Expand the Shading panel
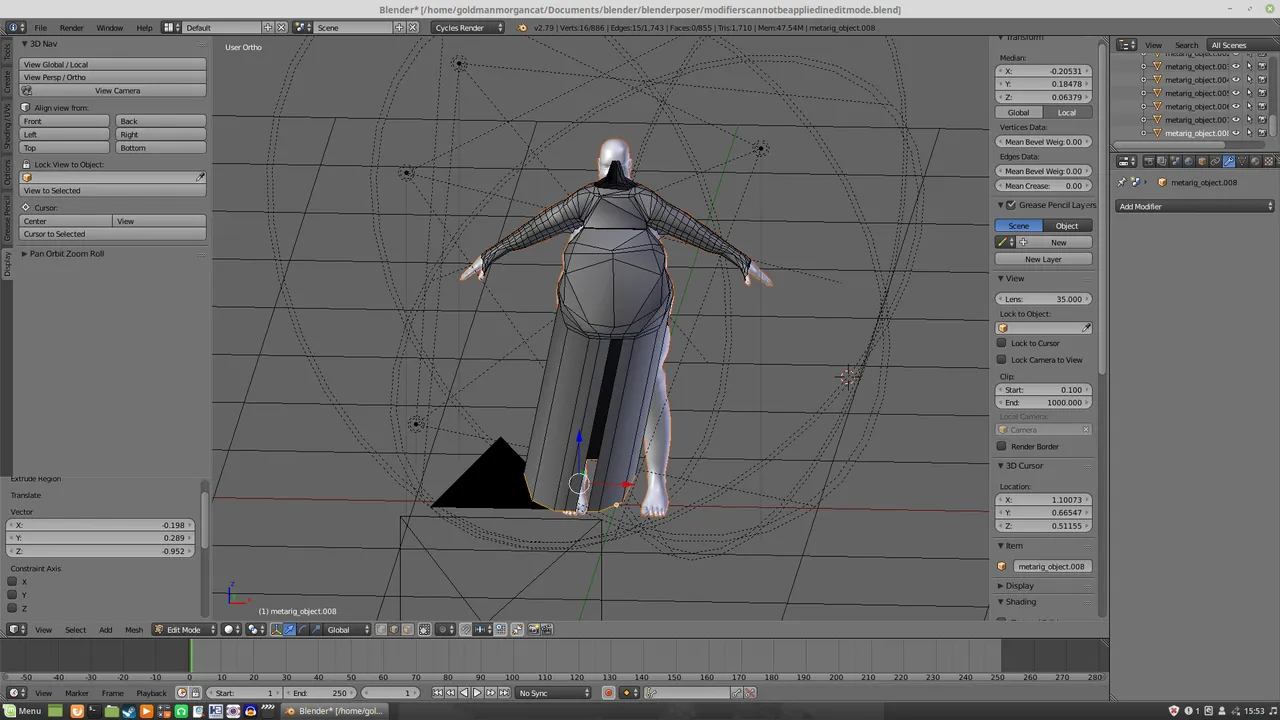The image size is (1280, 720). (x=1001, y=602)
